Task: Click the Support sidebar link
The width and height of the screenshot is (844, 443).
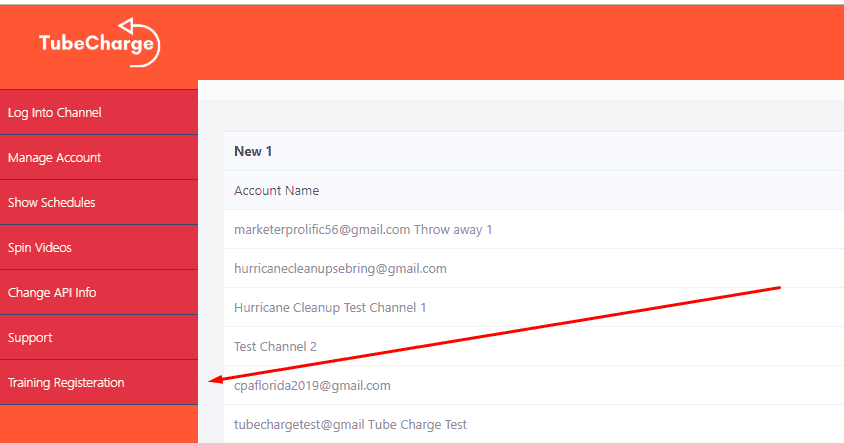Action: pyautogui.click(x=30, y=338)
